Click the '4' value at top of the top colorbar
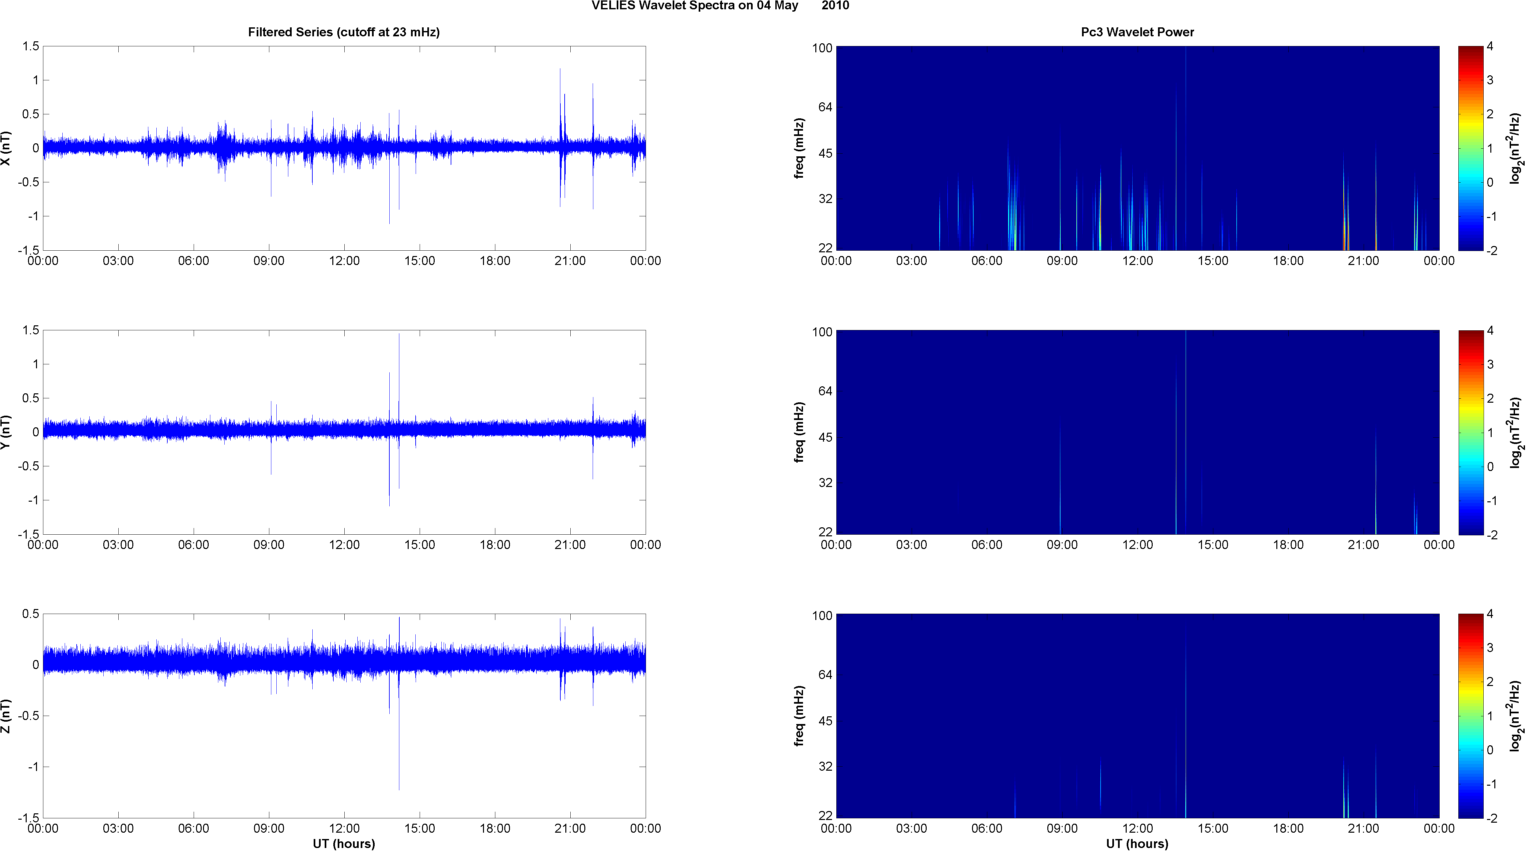Viewport: 1526px width, 851px height. click(1490, 47)
